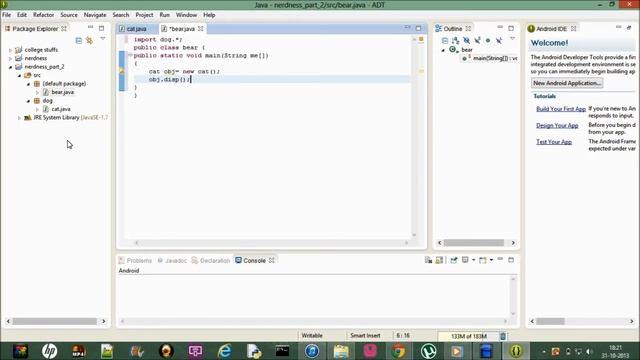Collapse the bear class in Outline

(x=443, y=50)
